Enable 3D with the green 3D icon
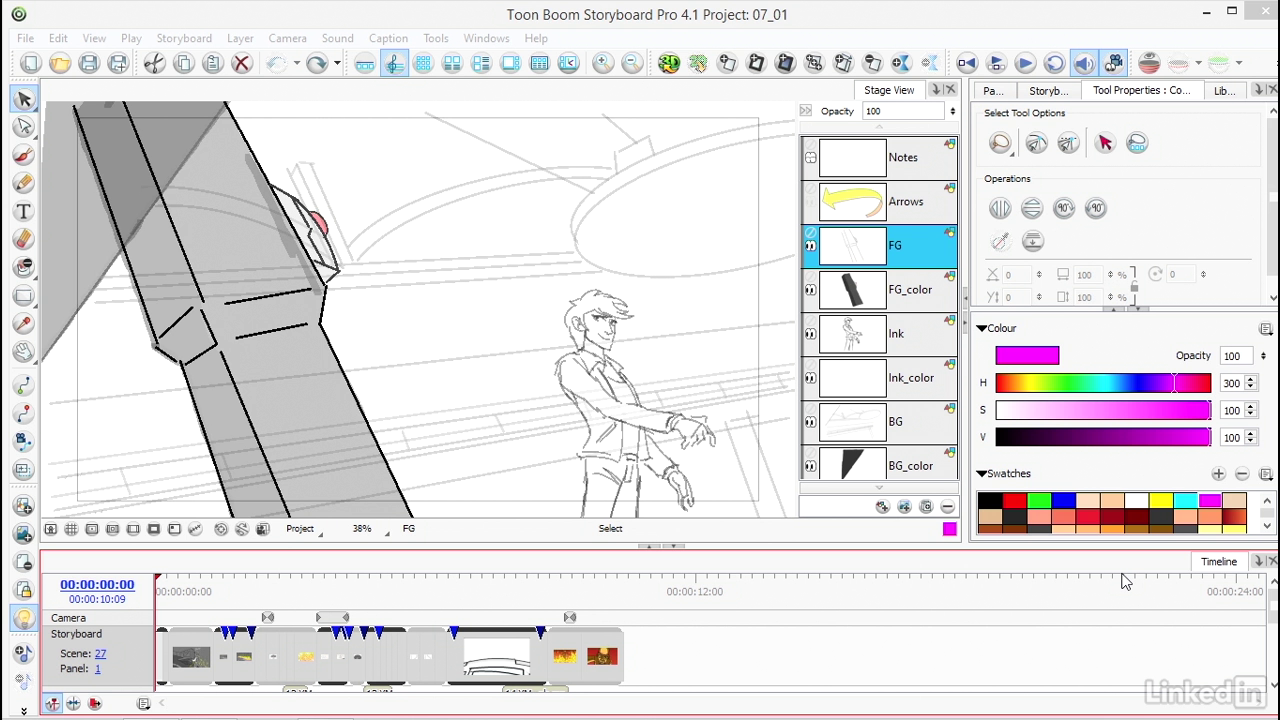 pos(669,64)
